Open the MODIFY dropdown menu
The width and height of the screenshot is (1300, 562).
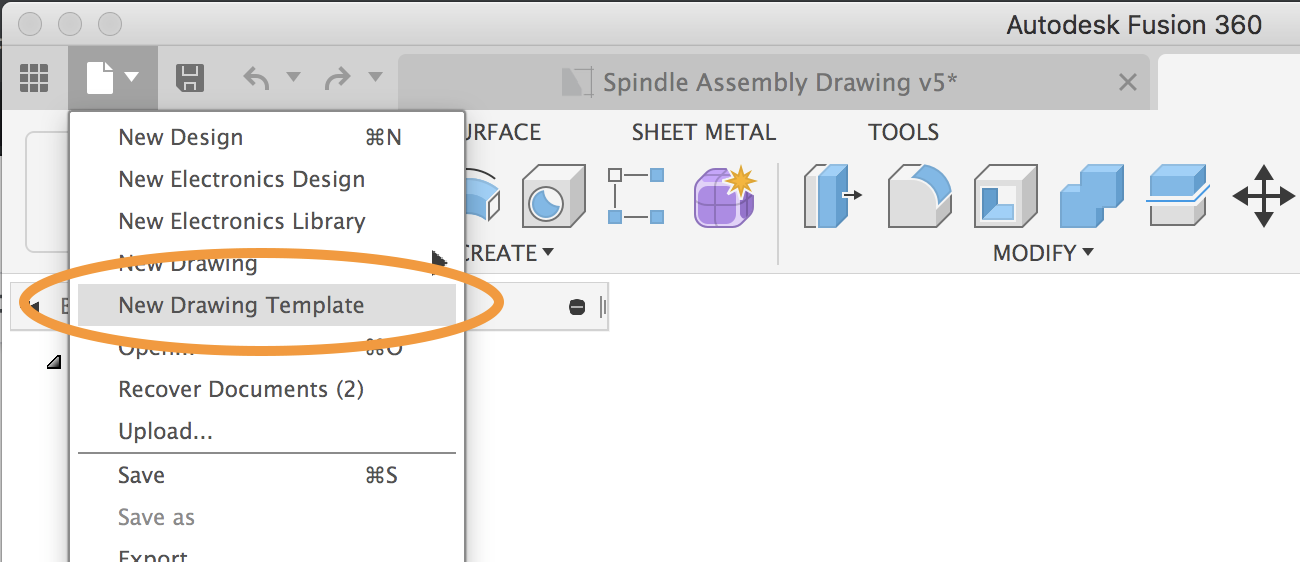[x=1043, y=253]
